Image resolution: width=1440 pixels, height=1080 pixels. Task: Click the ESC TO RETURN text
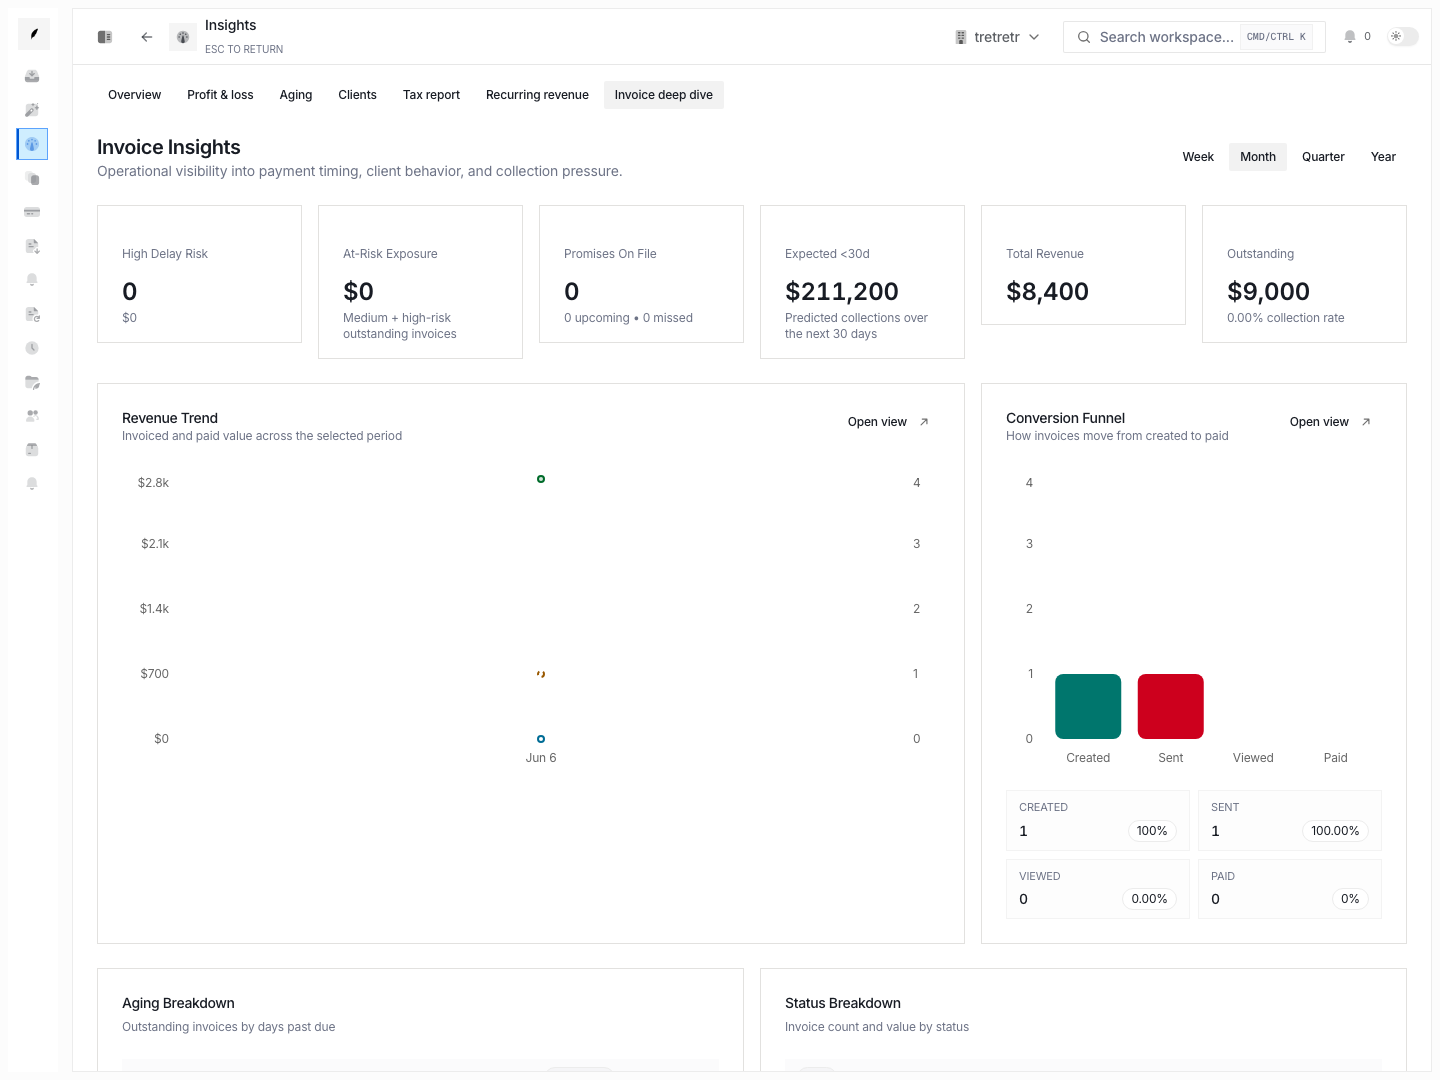click(x=244, y=49)
